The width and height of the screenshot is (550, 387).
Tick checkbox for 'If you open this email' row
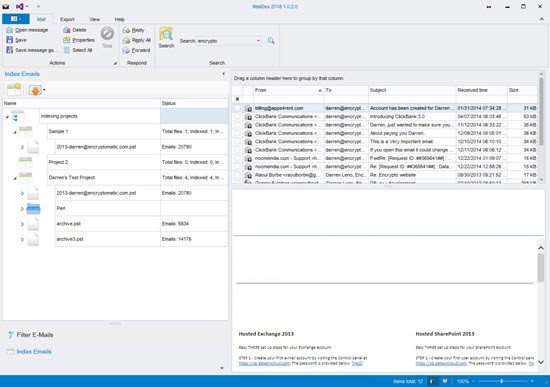237,150
